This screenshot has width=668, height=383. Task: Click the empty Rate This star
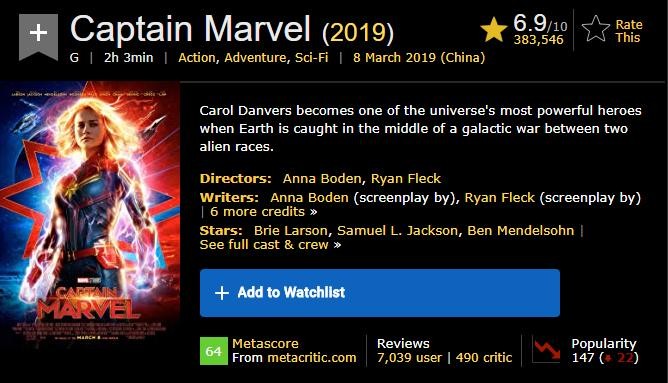(596, 29)
